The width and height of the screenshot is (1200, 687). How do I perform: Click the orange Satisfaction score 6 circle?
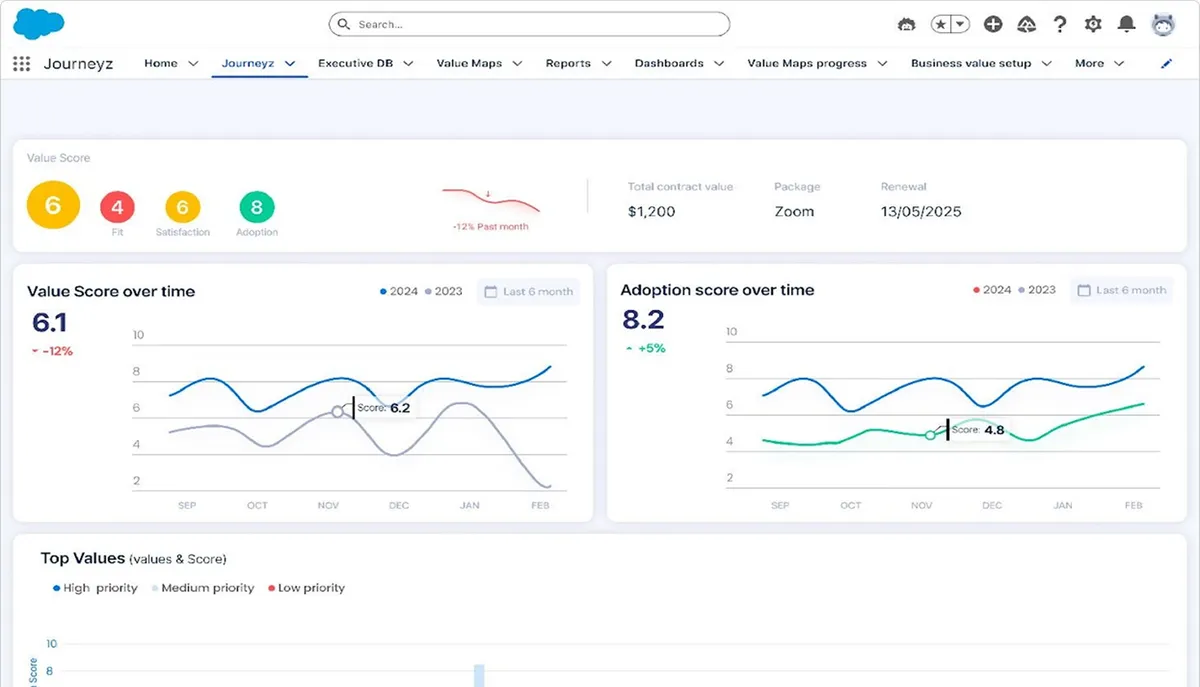pyautogui.click(x=183, y=208)
